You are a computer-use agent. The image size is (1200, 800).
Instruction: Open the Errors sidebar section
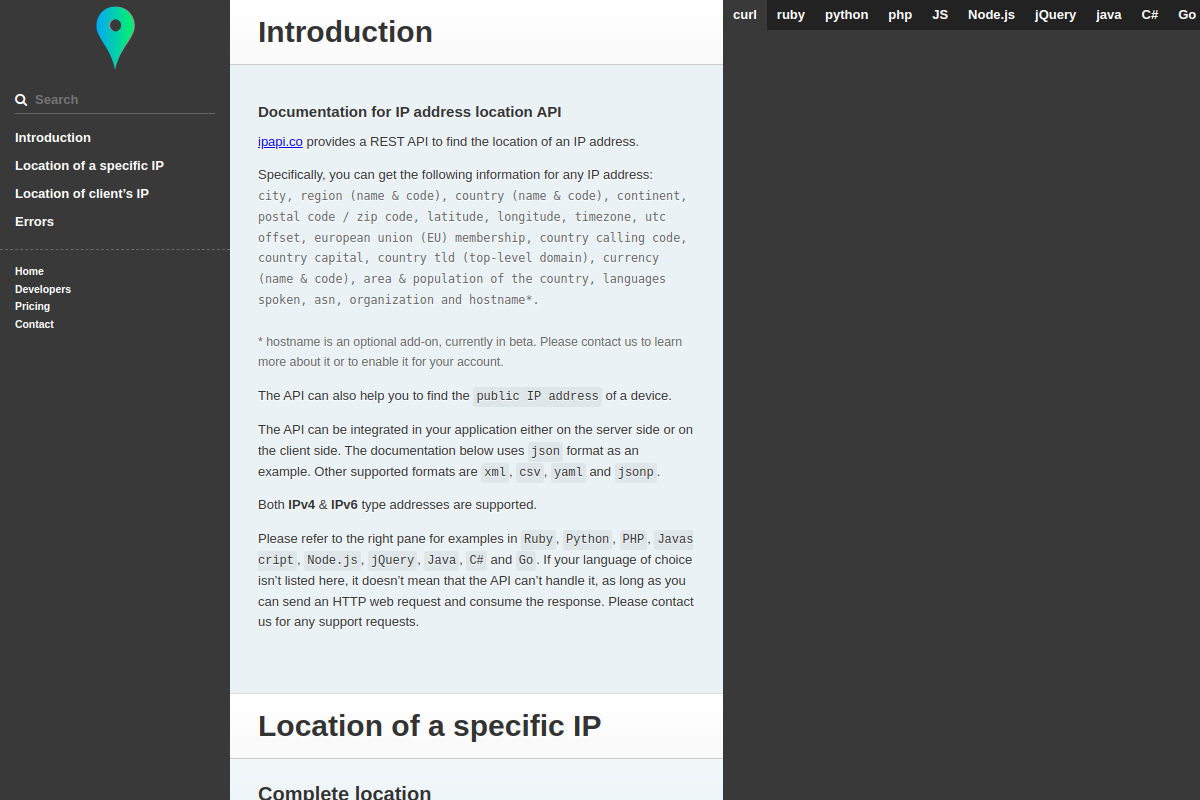pos(34,222)
